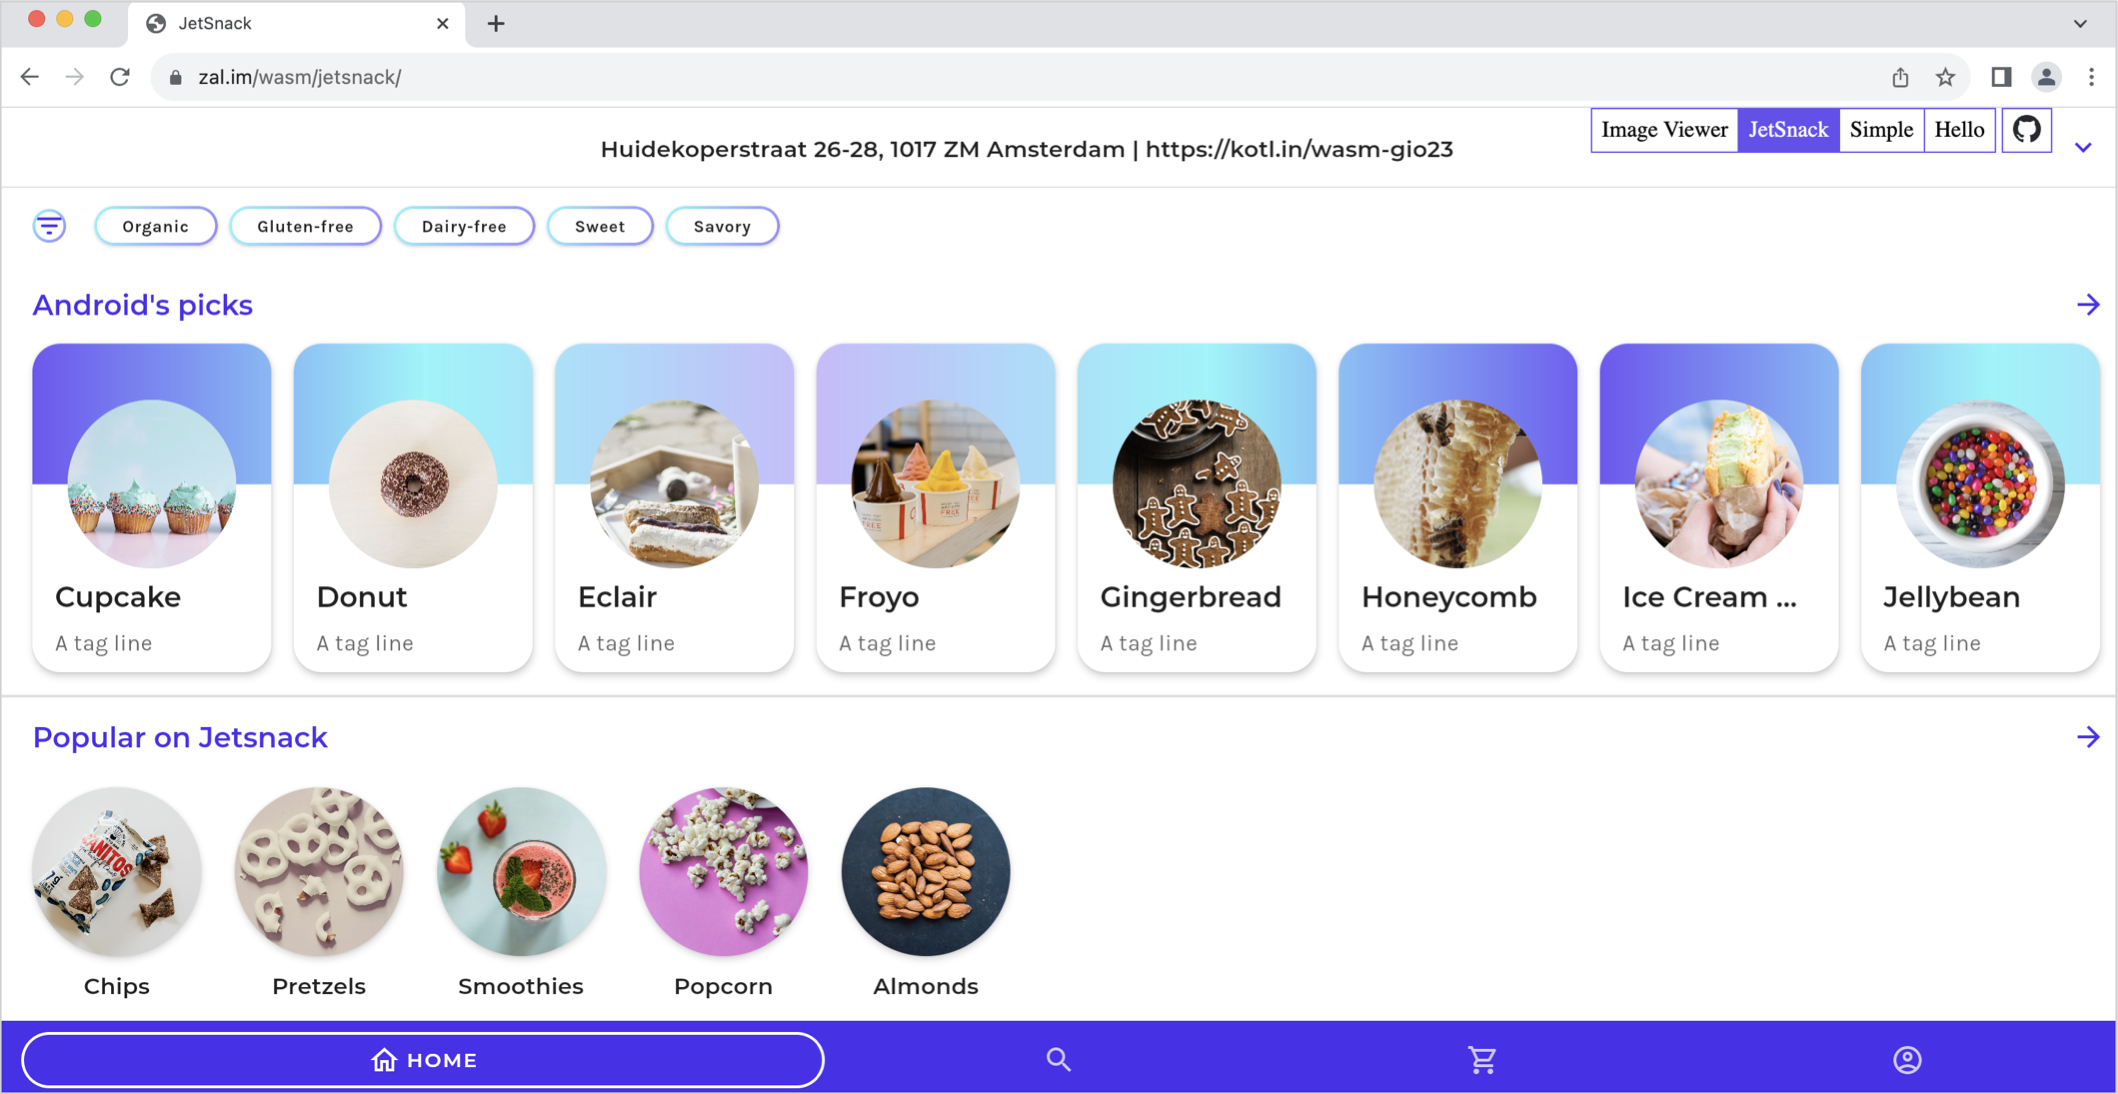Viewport: 2118px width, 1094px height.
Task: Toggle the Gluten-free filter chip
Action: point(303,226)
